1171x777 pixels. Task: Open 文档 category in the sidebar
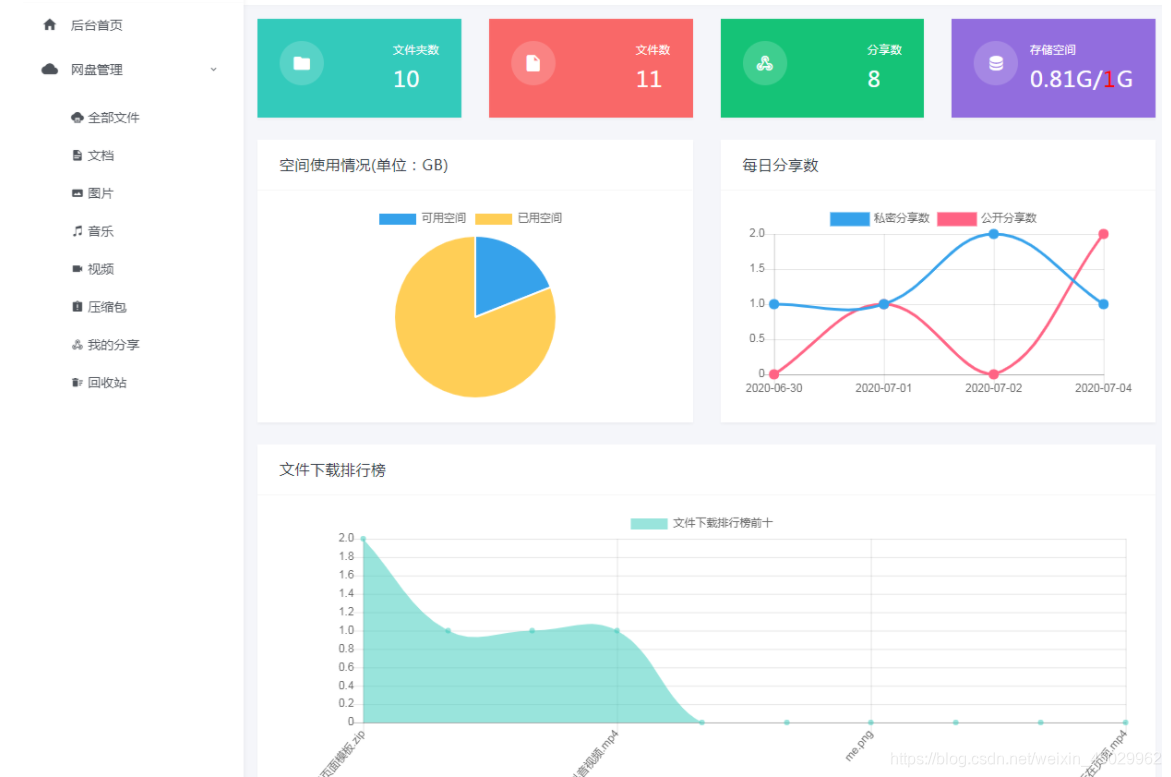point(101,155)
